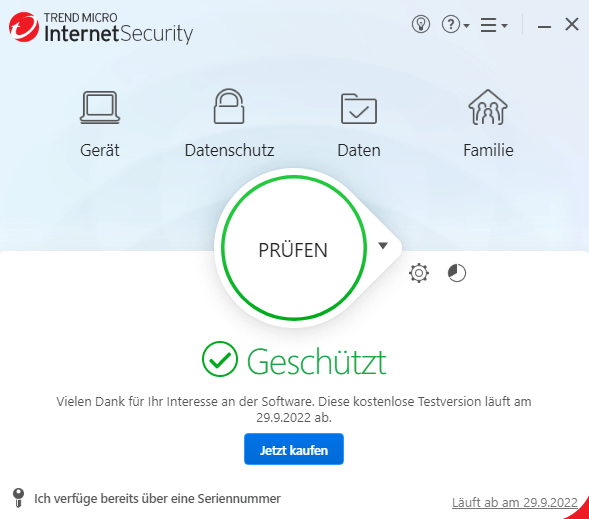
Task: Open the Gerät laptop icon
Action: (100, 107)
